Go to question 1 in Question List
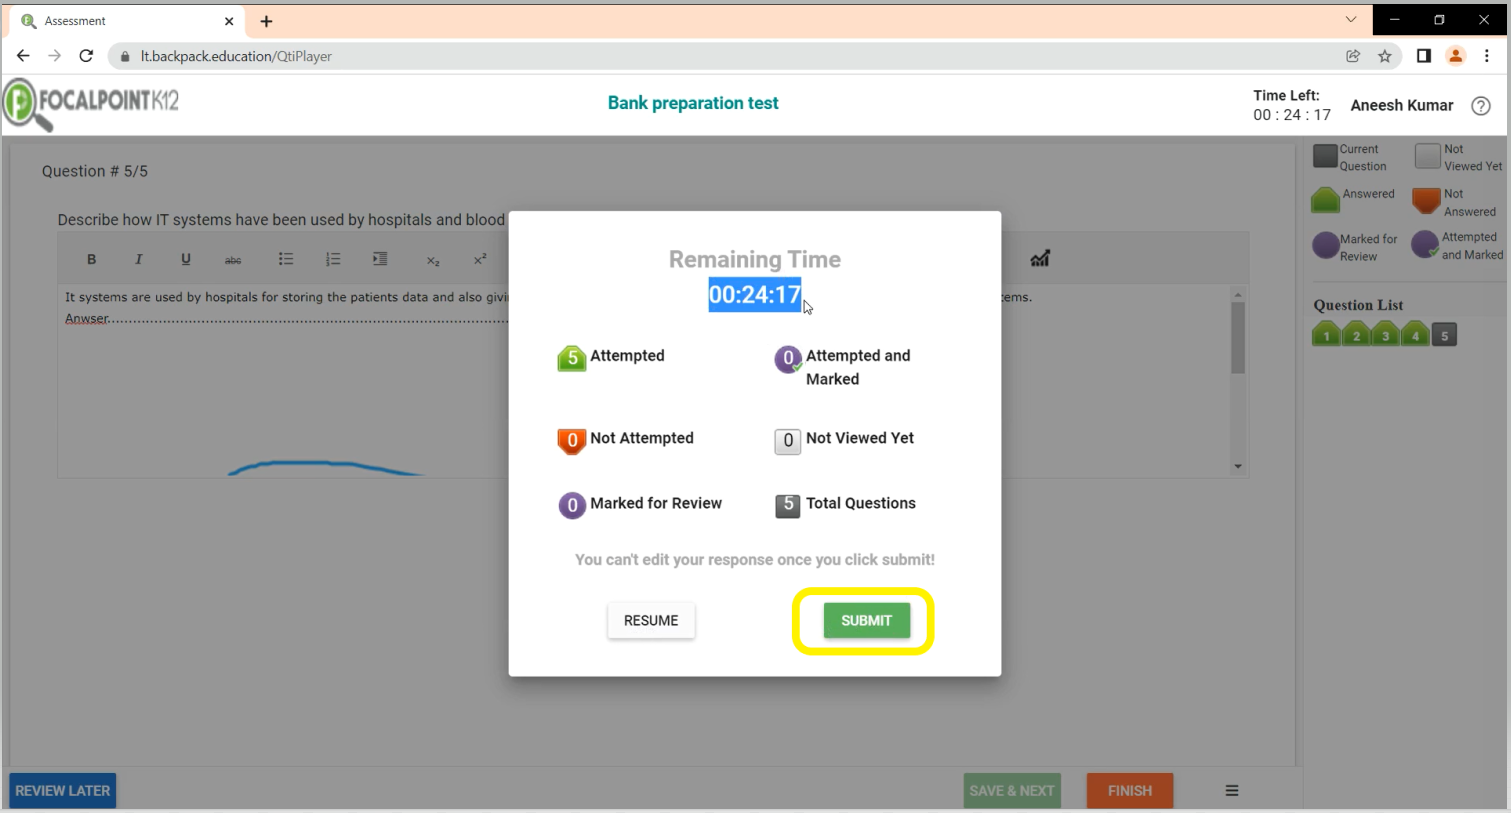Screen dimensions: 1511x813 1326,335
